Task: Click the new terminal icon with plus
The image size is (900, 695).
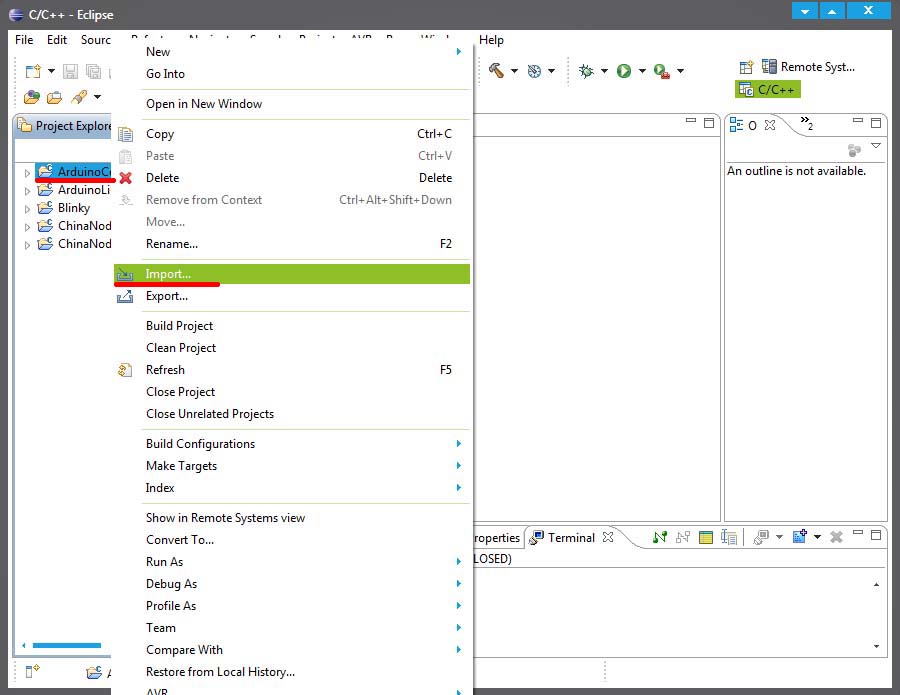Action: click(800, 537)
